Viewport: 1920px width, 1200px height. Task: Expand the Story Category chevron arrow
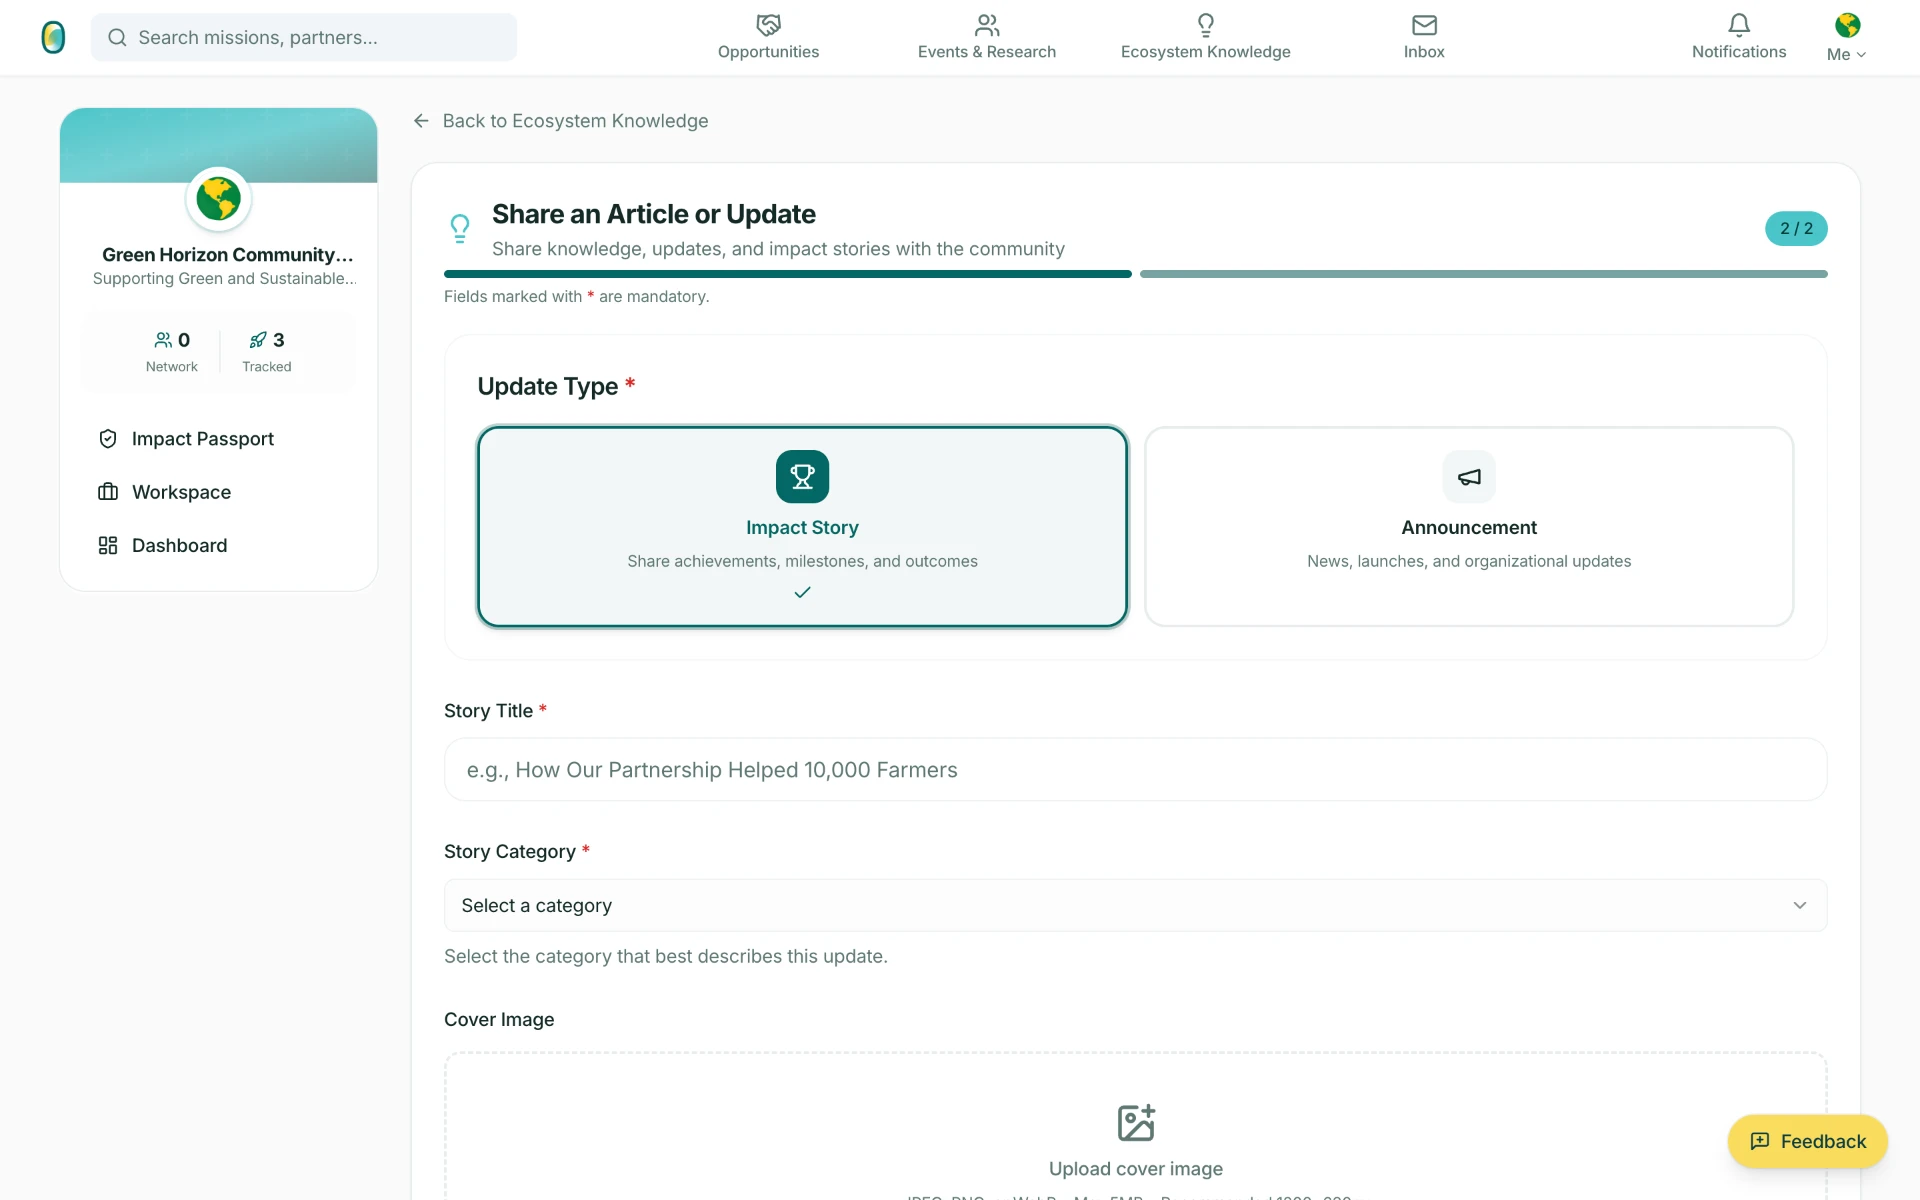(x=1800, y=905)
